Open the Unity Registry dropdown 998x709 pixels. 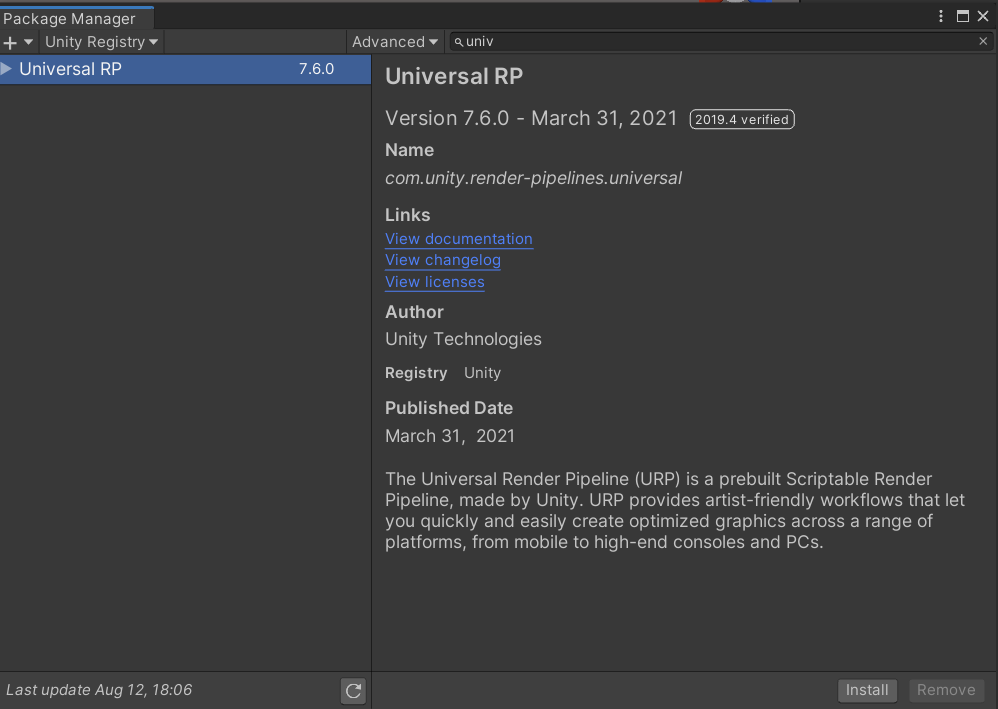coord(100,41)
